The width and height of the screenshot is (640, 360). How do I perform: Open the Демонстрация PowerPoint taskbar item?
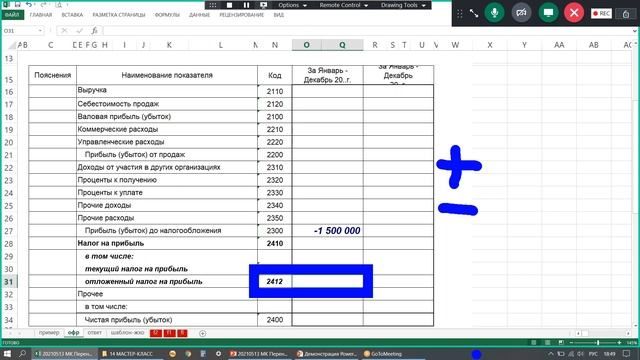point(327,354)
